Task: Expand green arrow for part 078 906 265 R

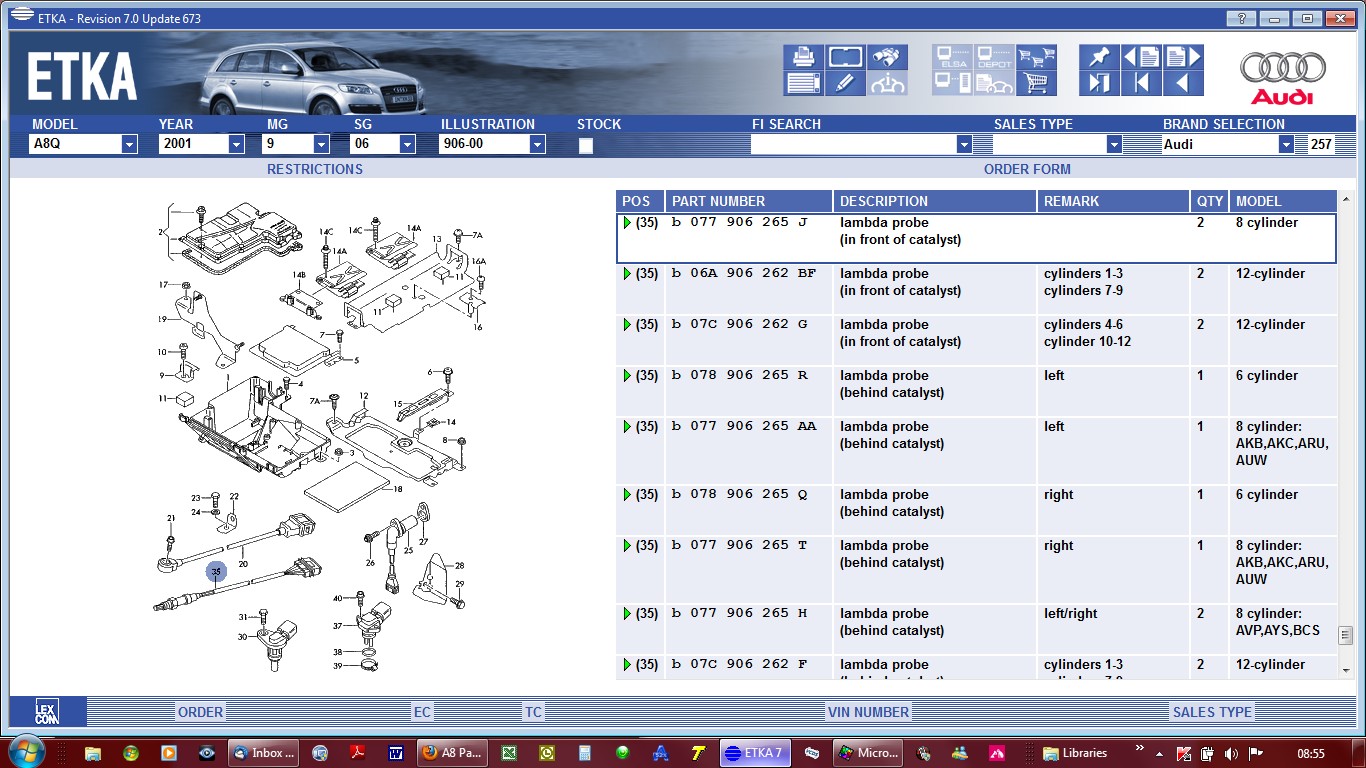Action: click(x=627, y=375)
